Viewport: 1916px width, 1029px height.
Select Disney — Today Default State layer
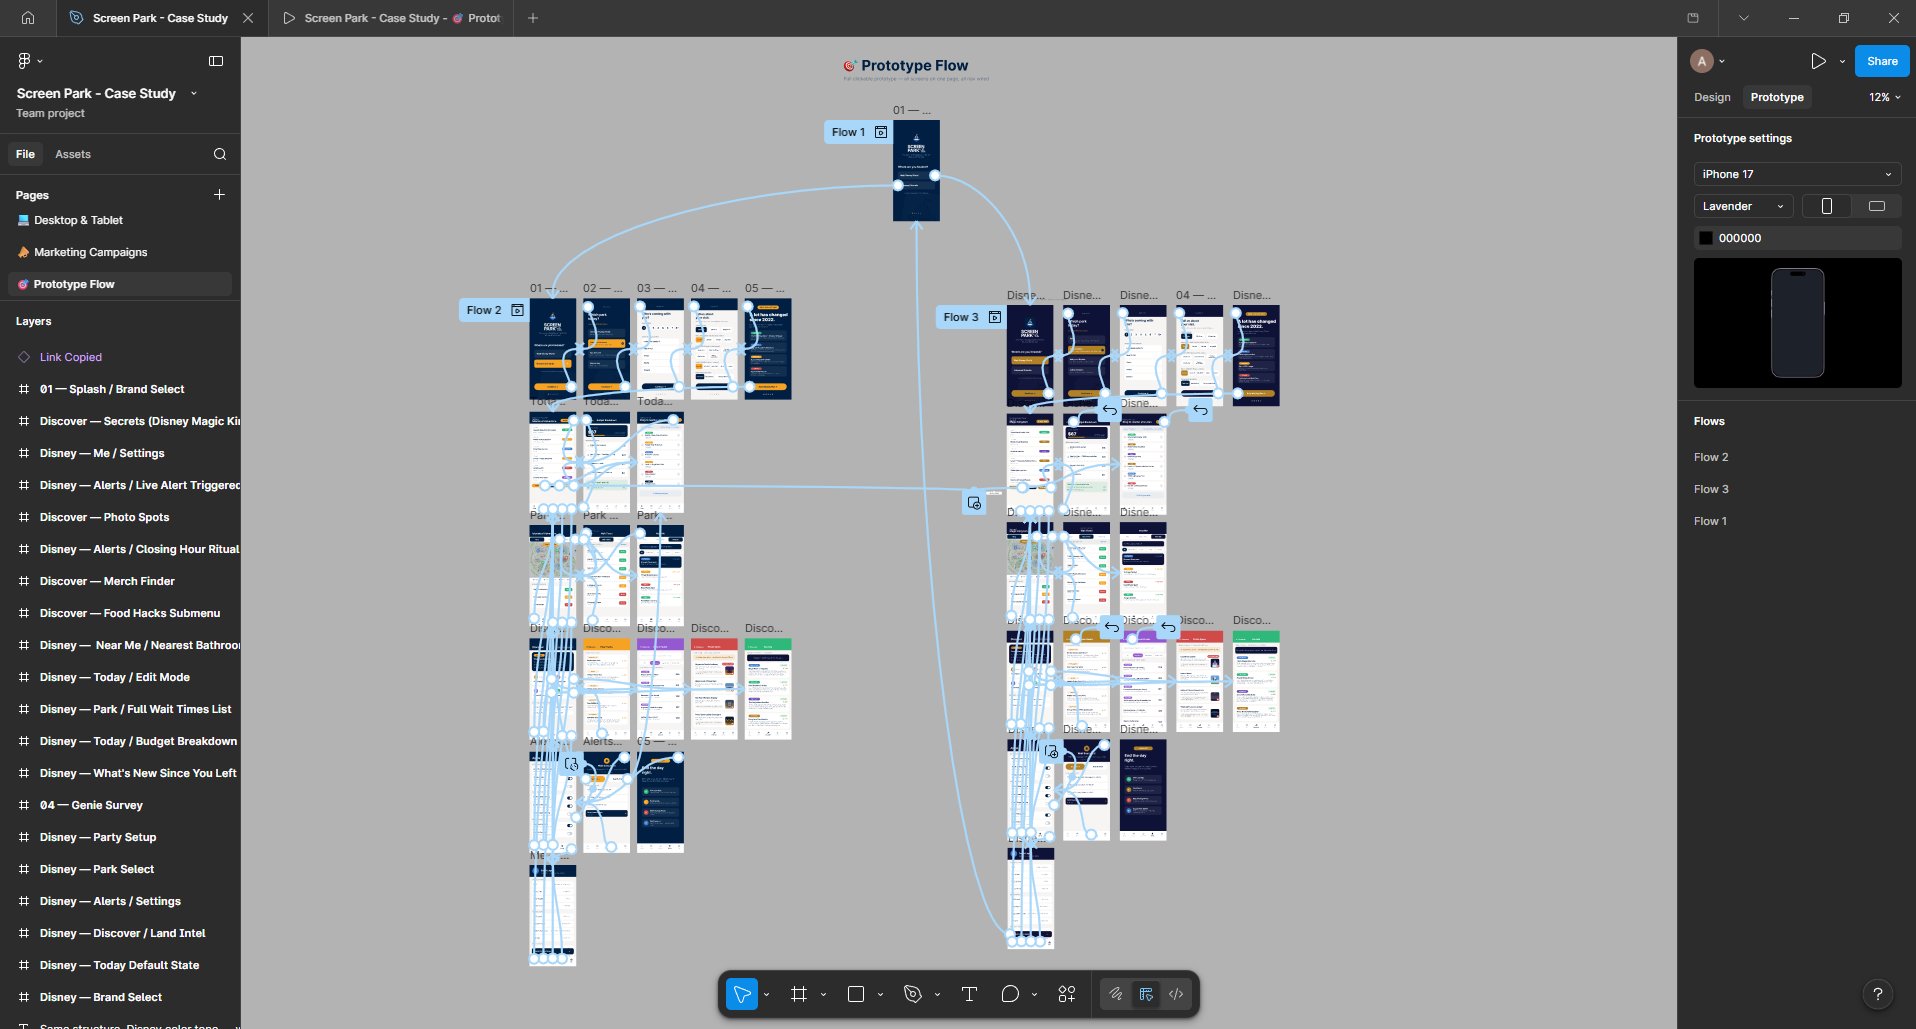pos(120,965)
